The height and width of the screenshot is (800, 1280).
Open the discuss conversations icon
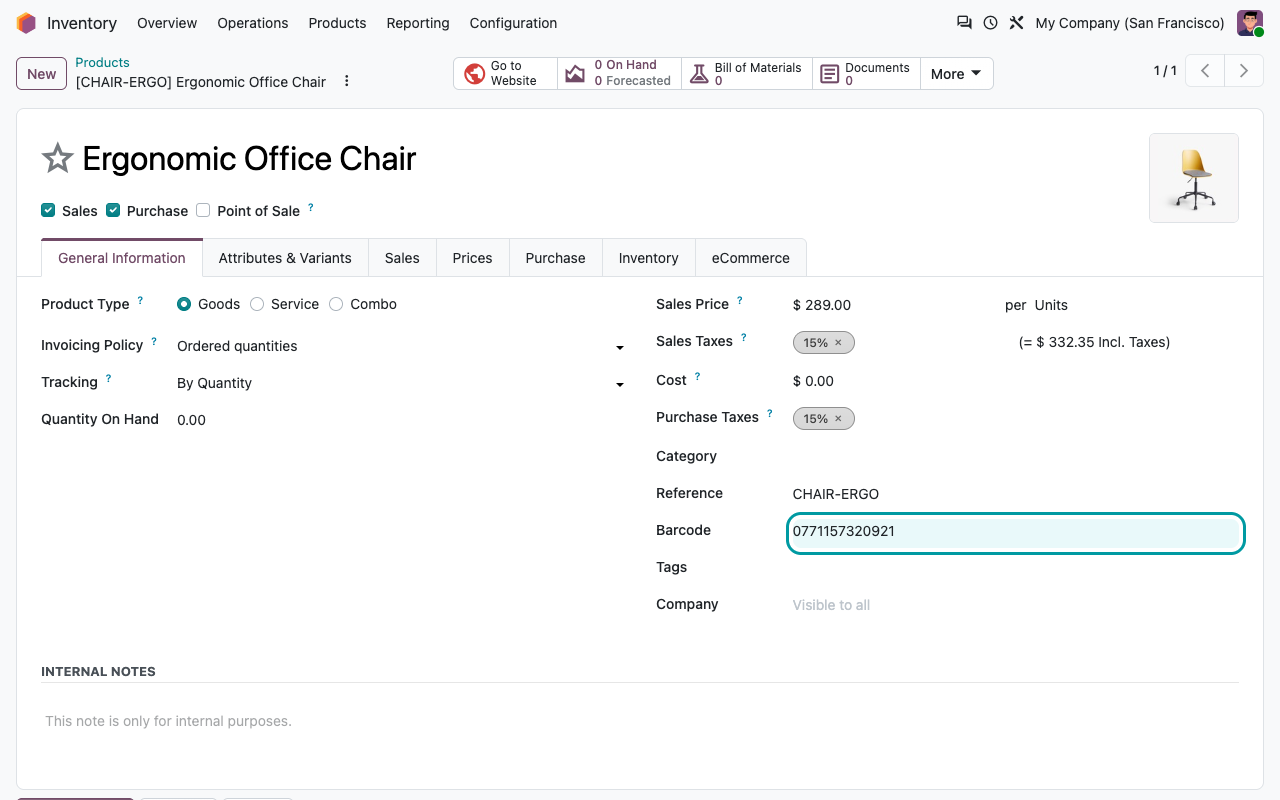pyautogui.click(x=964, y=23)
